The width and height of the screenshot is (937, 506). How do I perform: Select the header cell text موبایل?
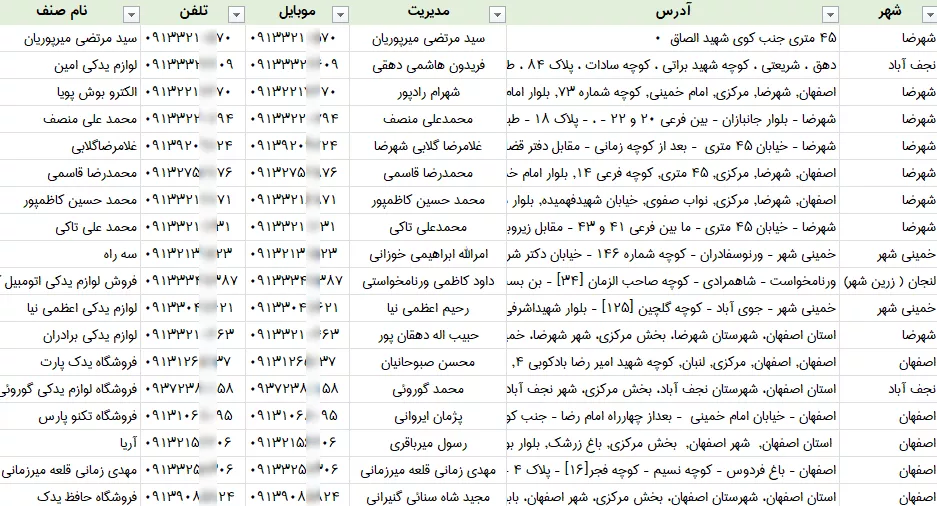(x=297, y=11)
